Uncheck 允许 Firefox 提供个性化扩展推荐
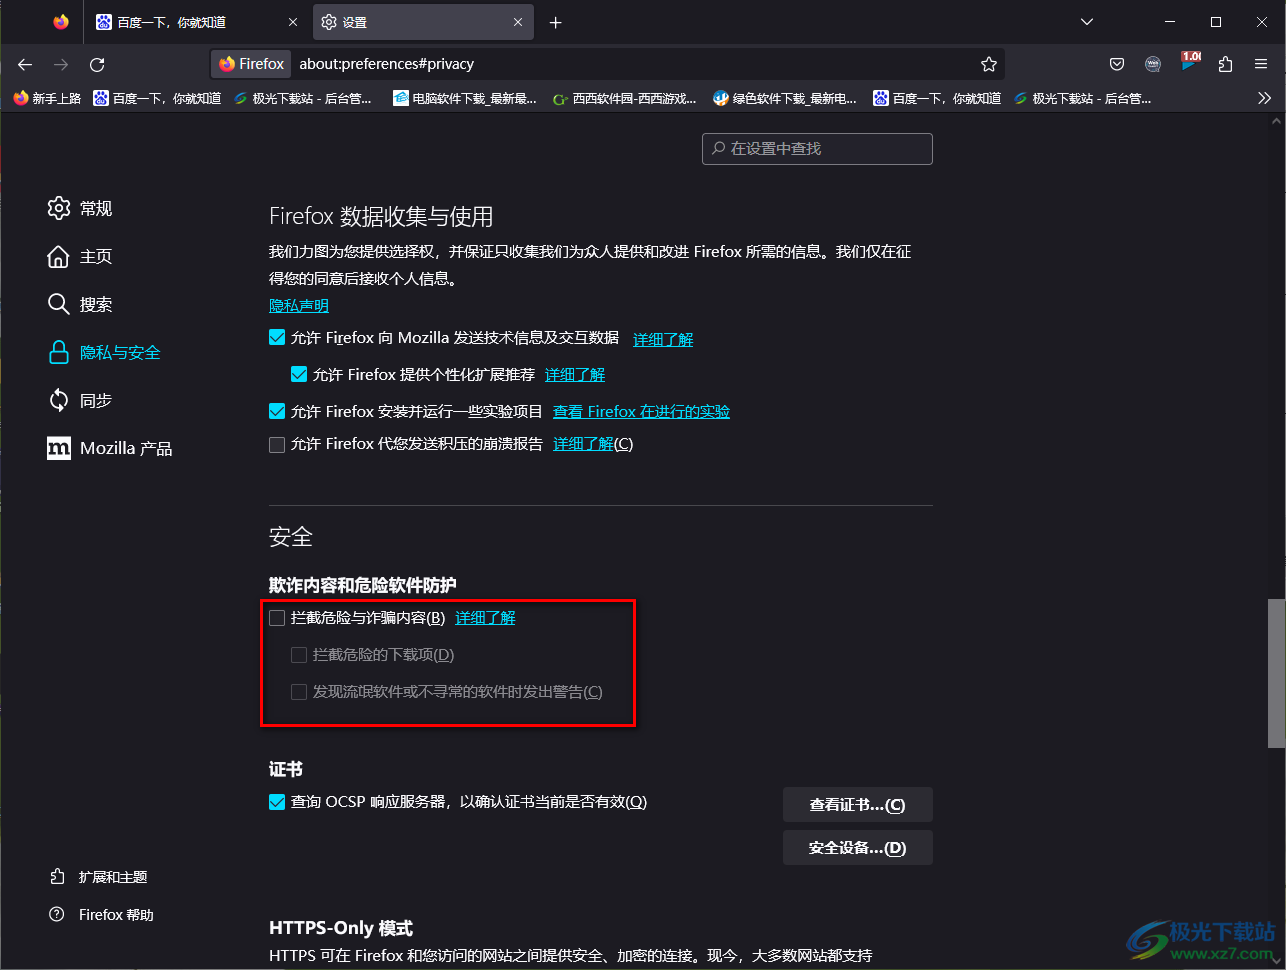 299,375
